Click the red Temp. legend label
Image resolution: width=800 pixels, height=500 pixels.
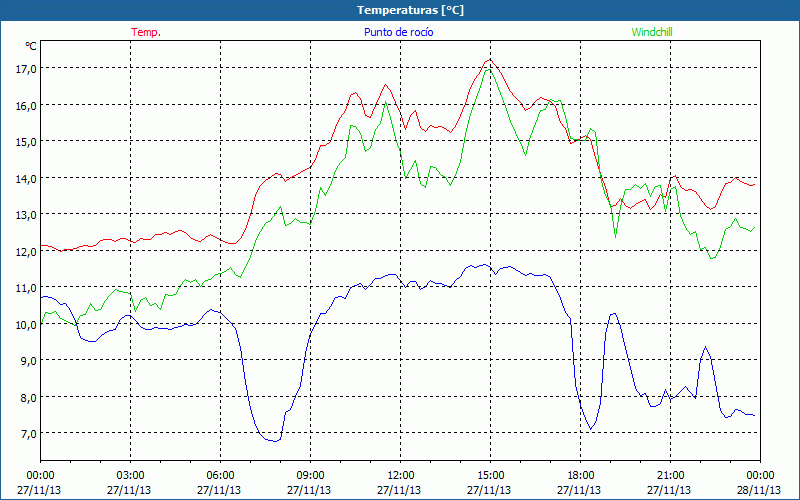coord(146,32)
